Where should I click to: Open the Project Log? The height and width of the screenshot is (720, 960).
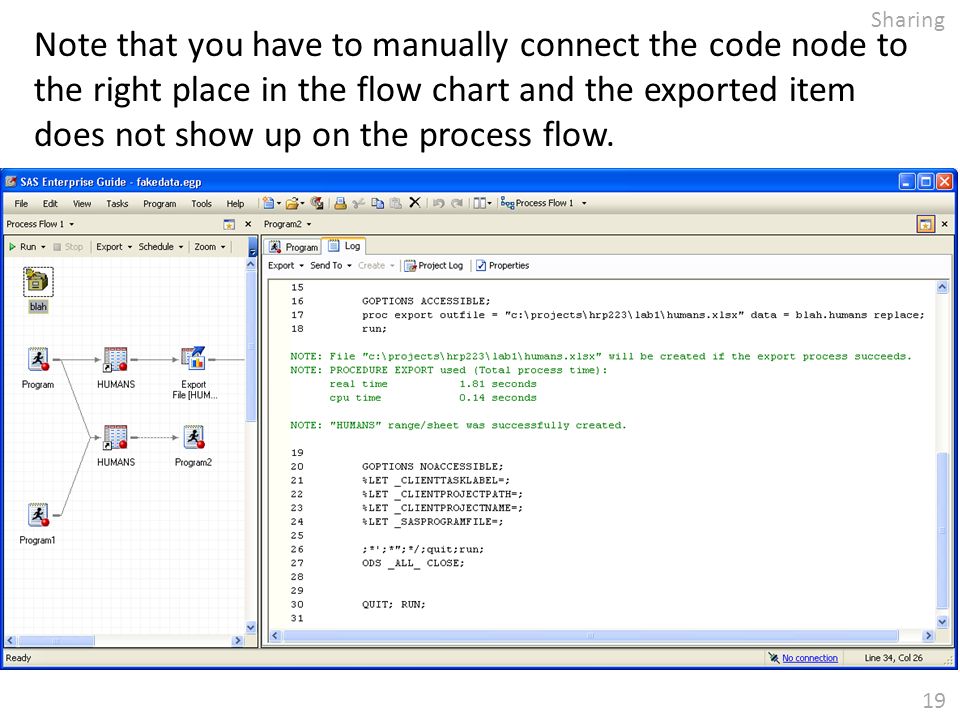[433, 266]
